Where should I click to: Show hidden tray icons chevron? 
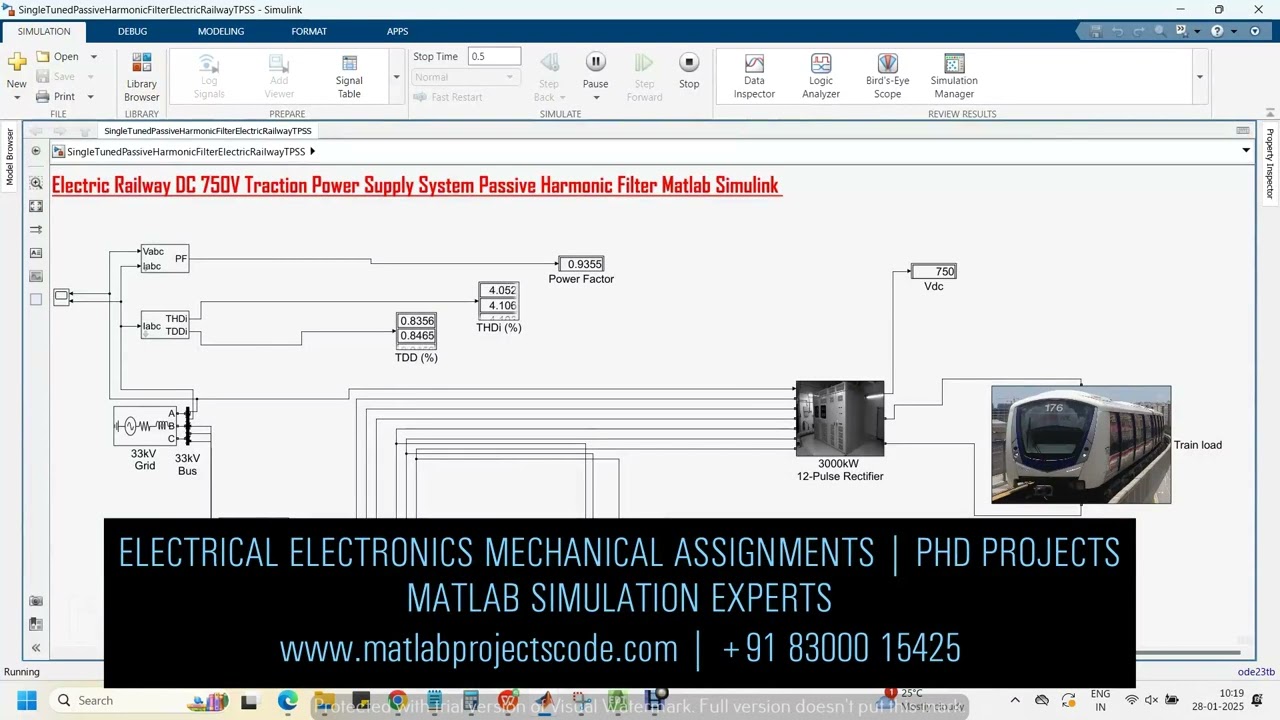[1015, 700]
